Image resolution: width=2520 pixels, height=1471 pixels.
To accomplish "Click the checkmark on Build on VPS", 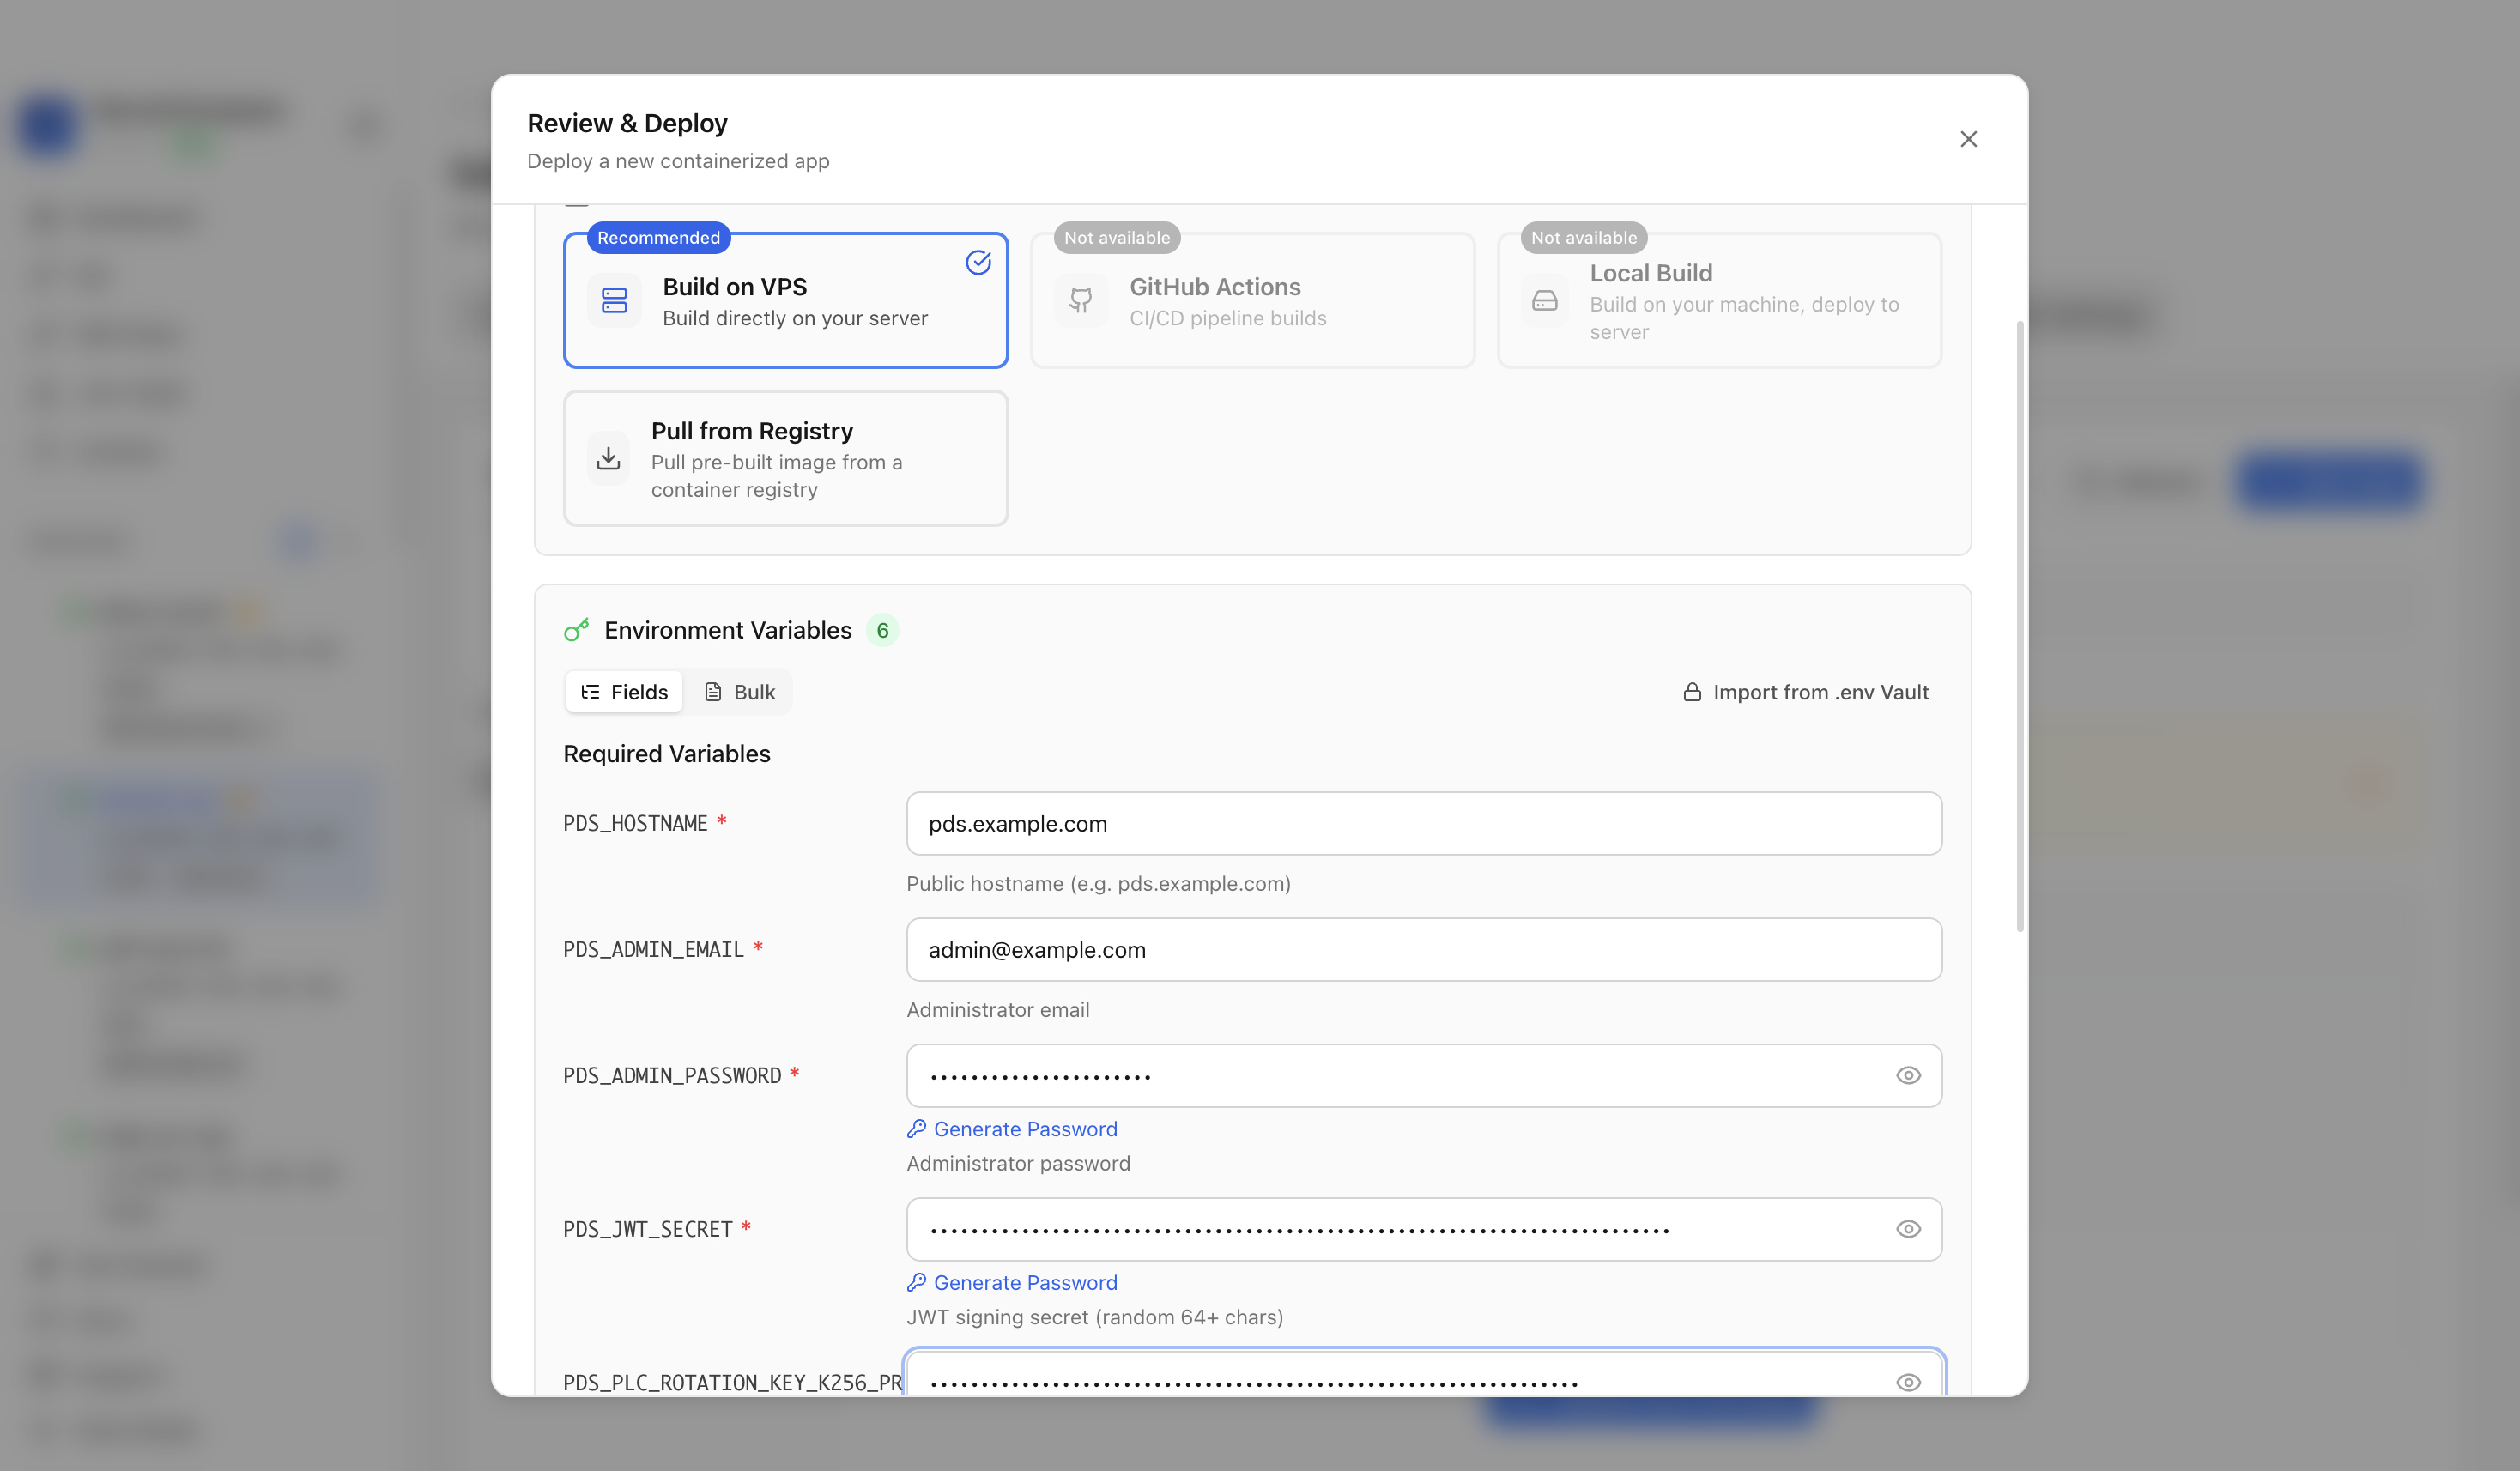I will (x=978, y=262).
